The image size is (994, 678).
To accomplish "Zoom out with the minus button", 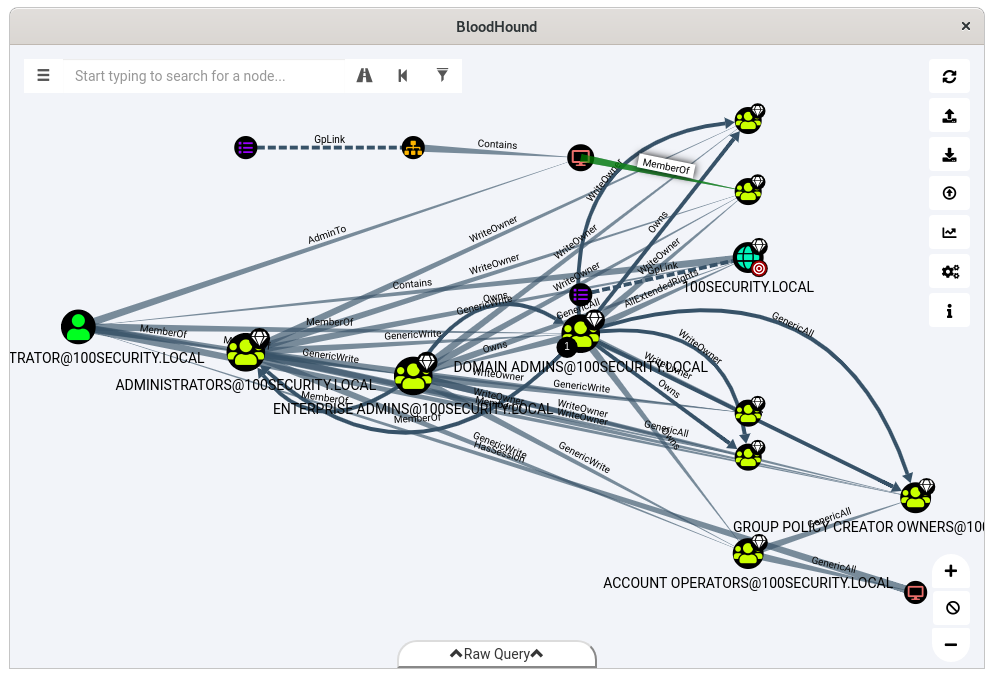I will [x=951, y=644].
